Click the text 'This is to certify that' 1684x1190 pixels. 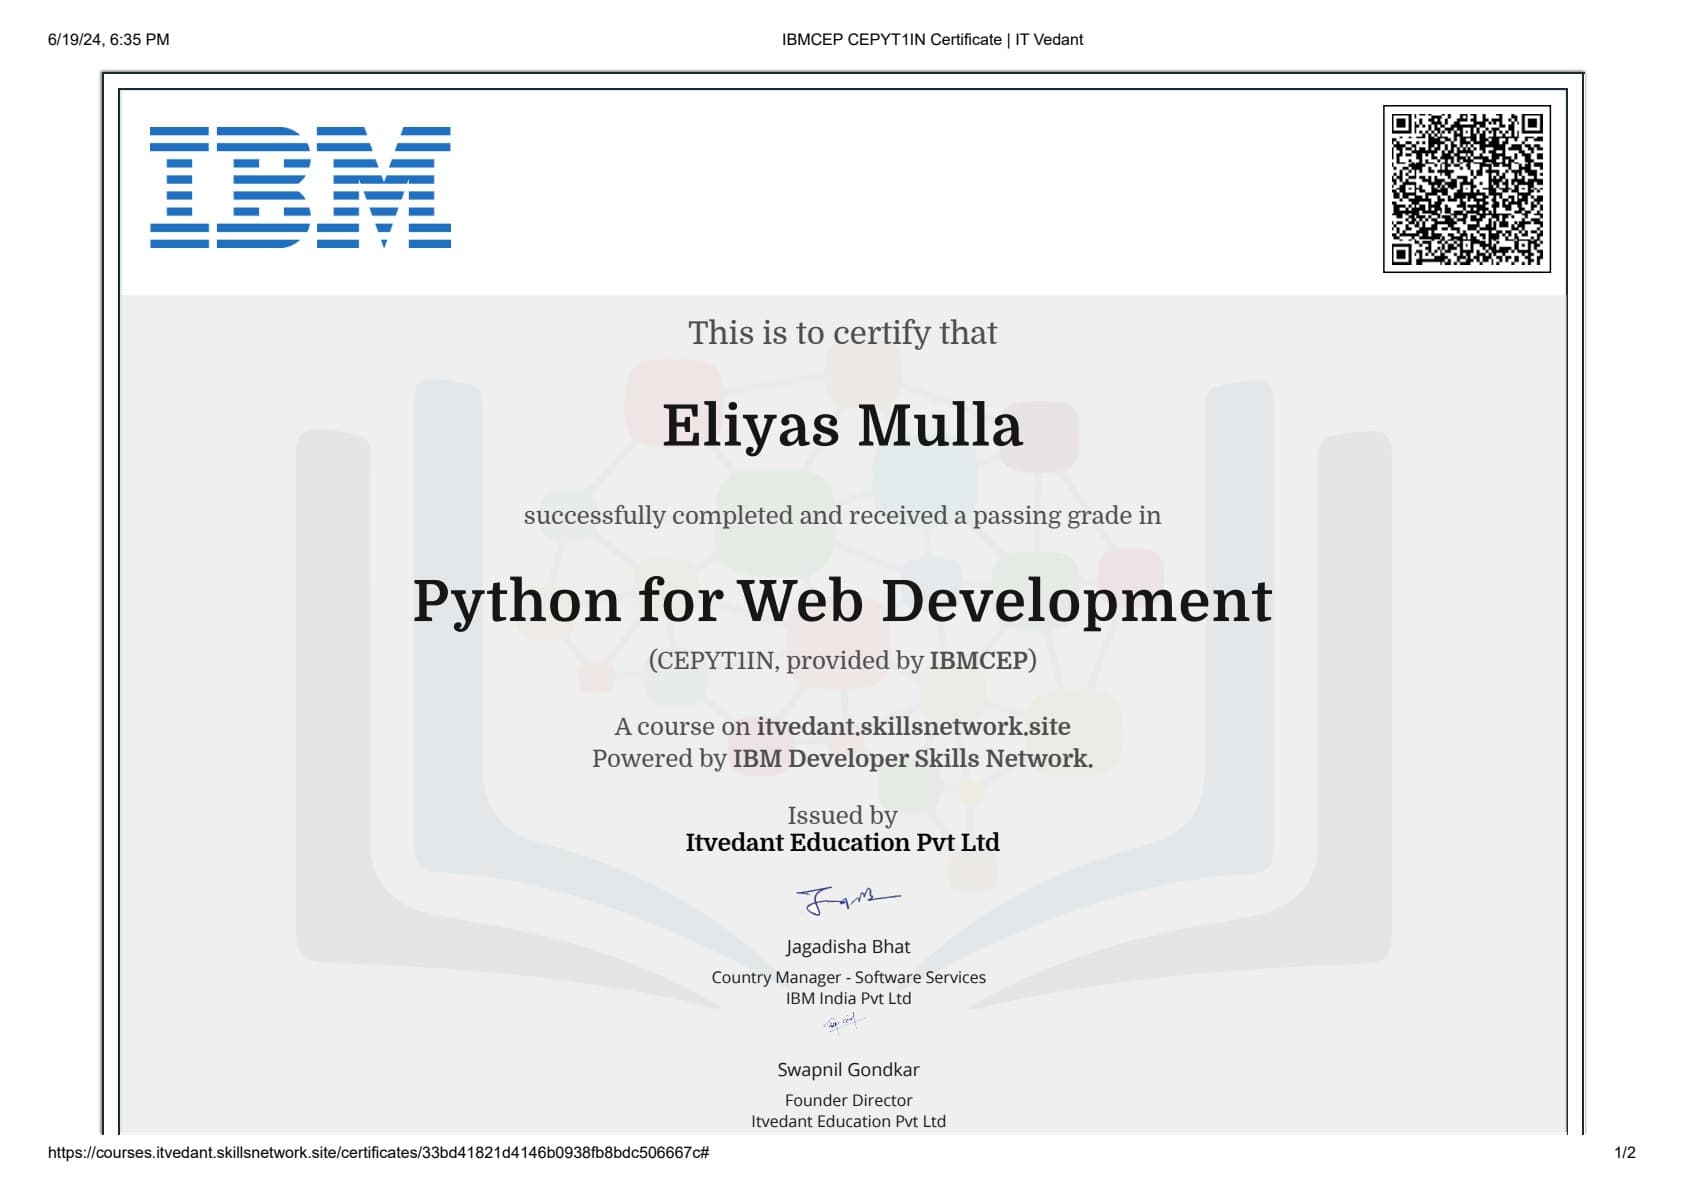point(842,333)
